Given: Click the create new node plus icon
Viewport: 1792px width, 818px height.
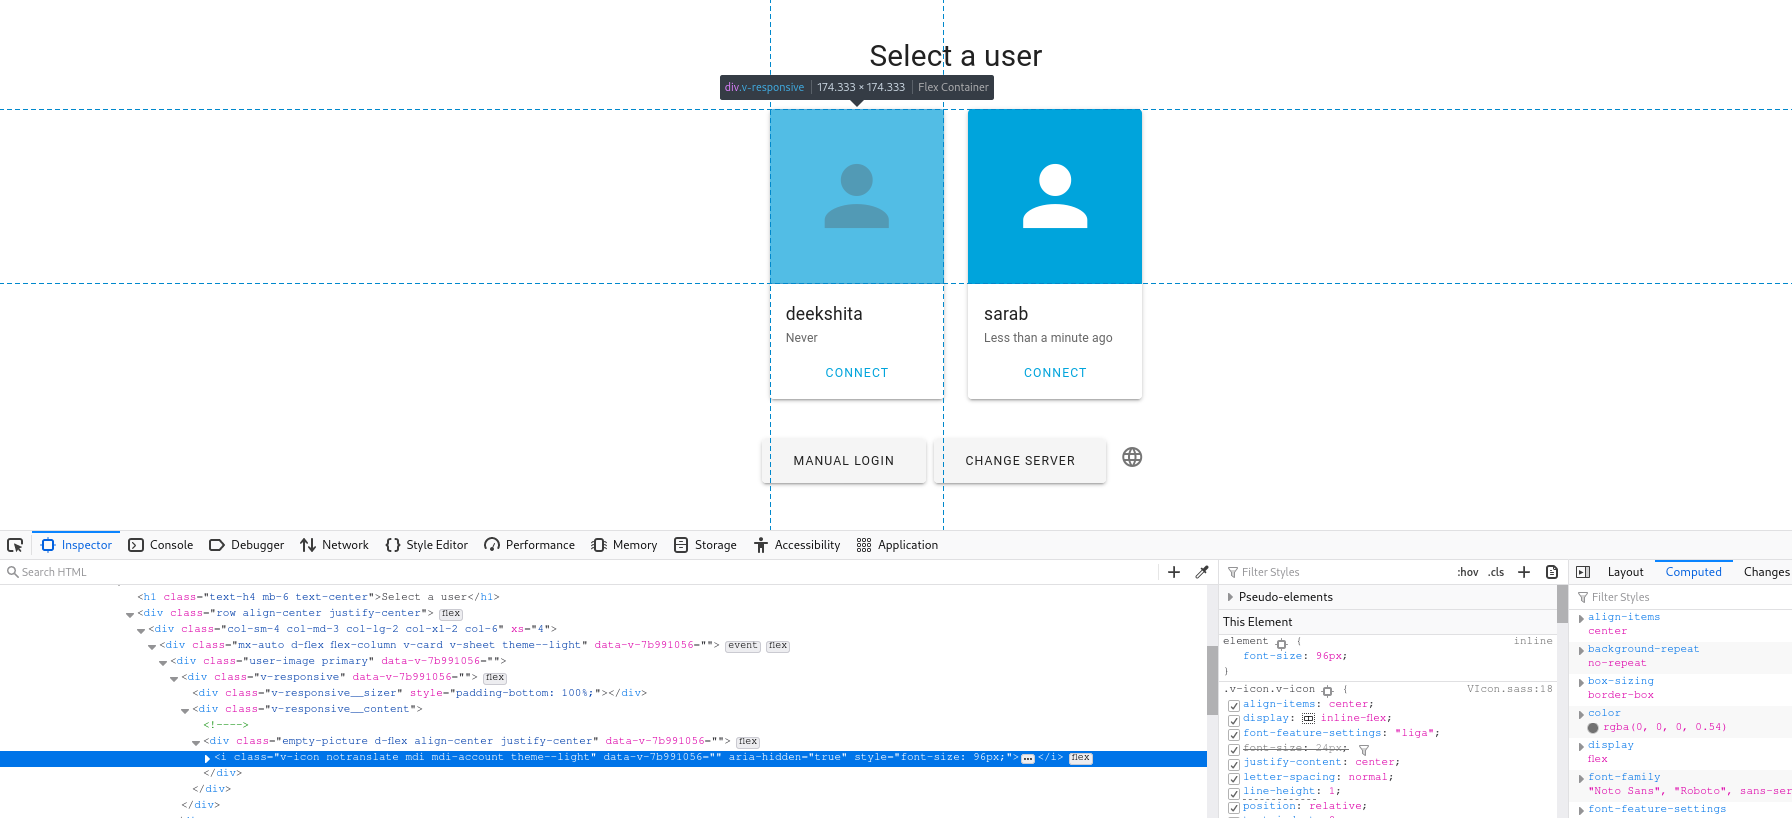Looking at the screenshot, I should (x=1174, y=572).
